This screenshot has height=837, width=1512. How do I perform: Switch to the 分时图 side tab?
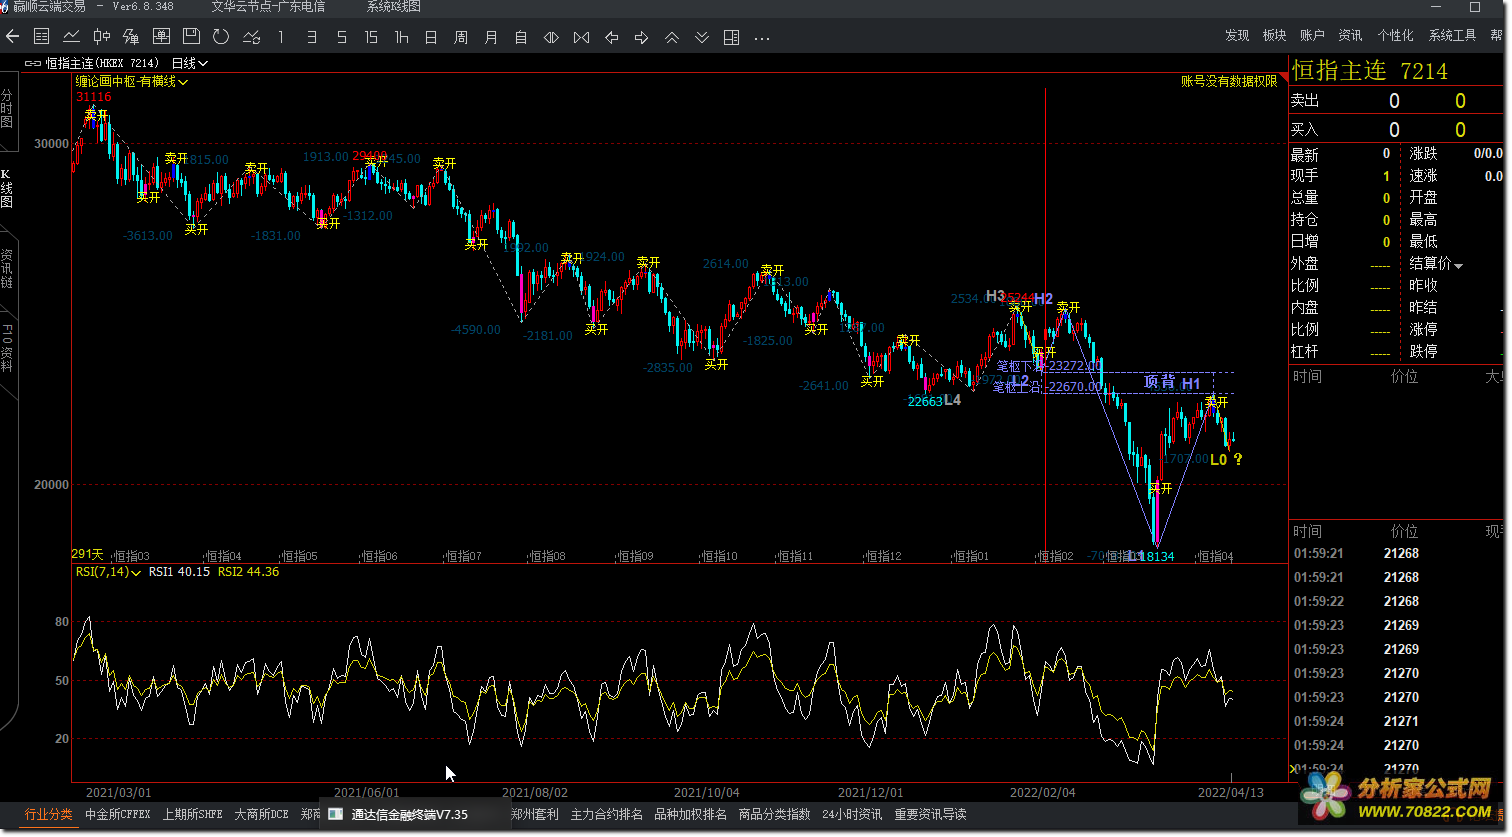pyautogui.click(x=7, y=109)
